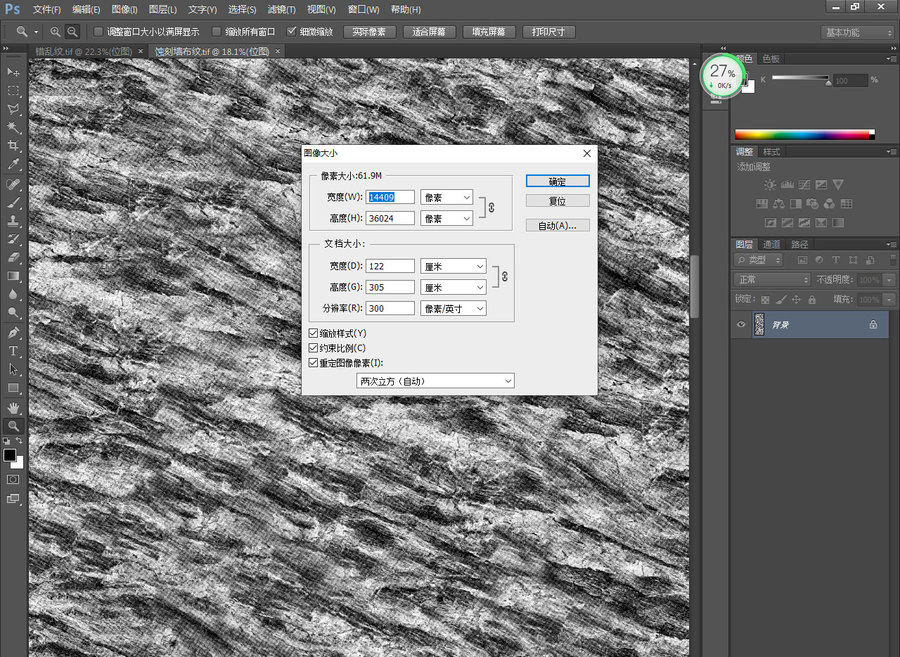
Task: Select the History Brush tool
Action: [13, 239]
